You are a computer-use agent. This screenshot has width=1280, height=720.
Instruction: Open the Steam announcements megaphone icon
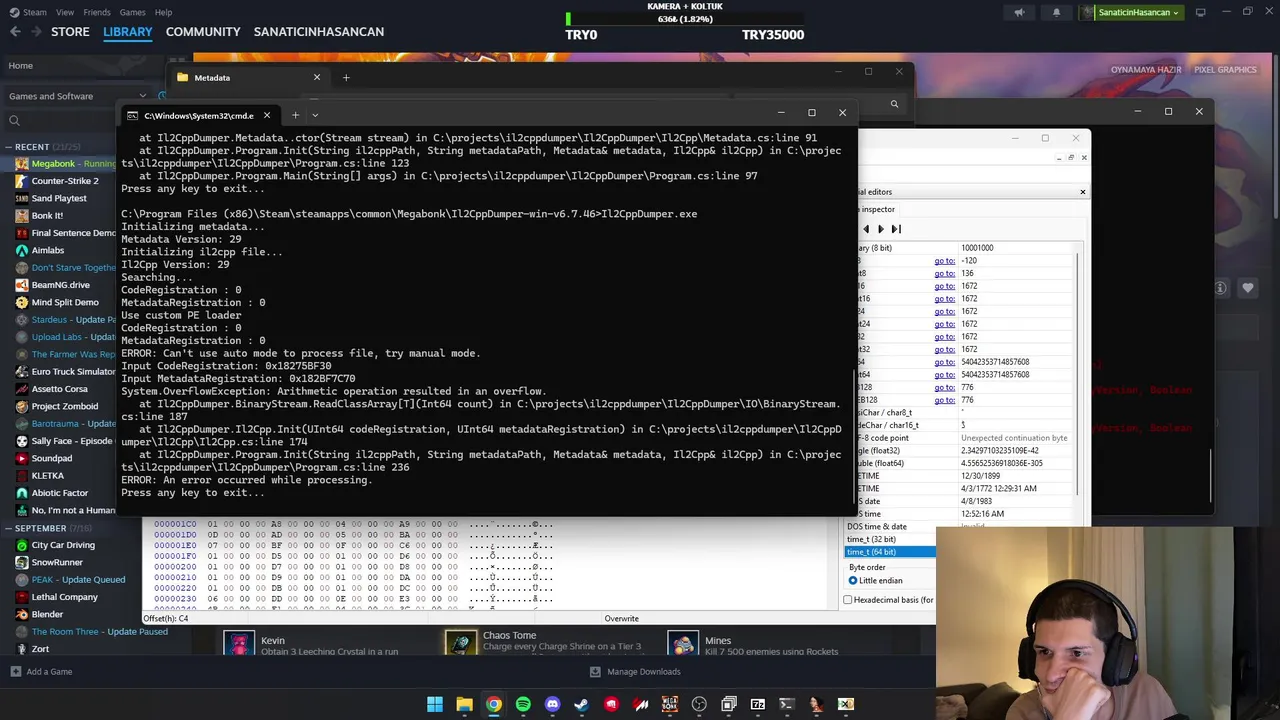[1019, 12]
